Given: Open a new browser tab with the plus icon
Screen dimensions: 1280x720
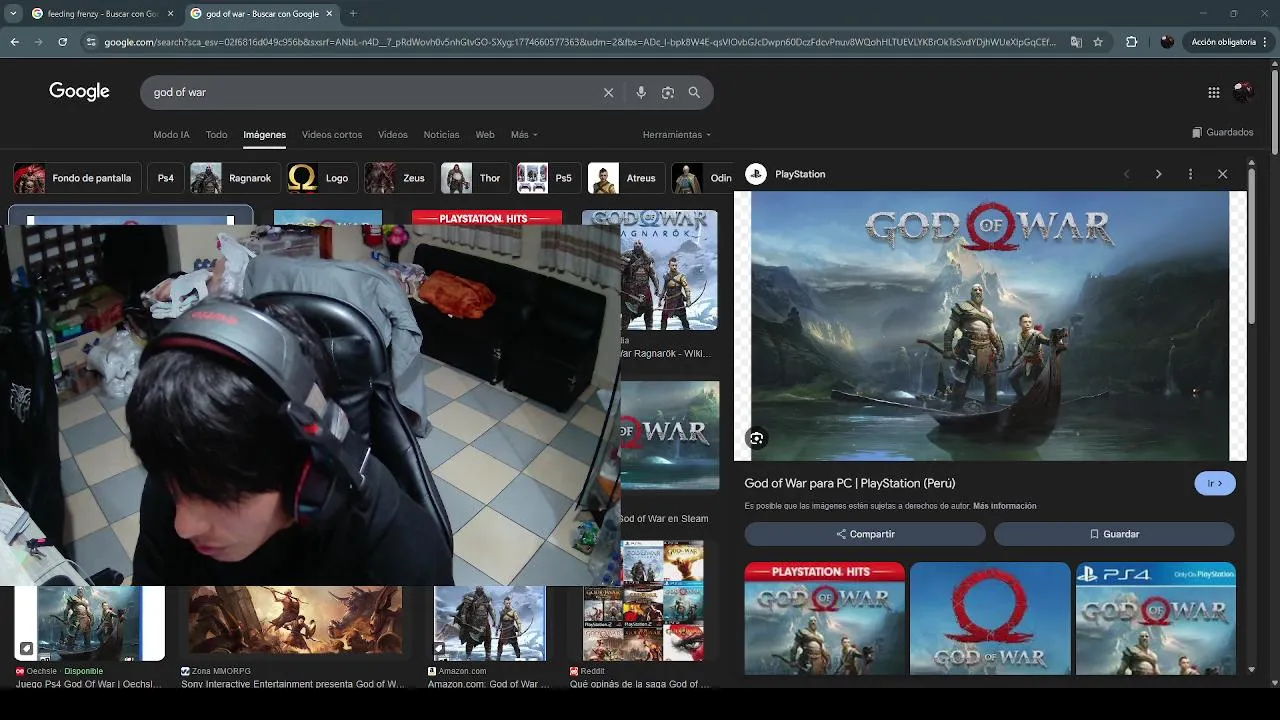Looking at the screenshot, I should point(353,14).
